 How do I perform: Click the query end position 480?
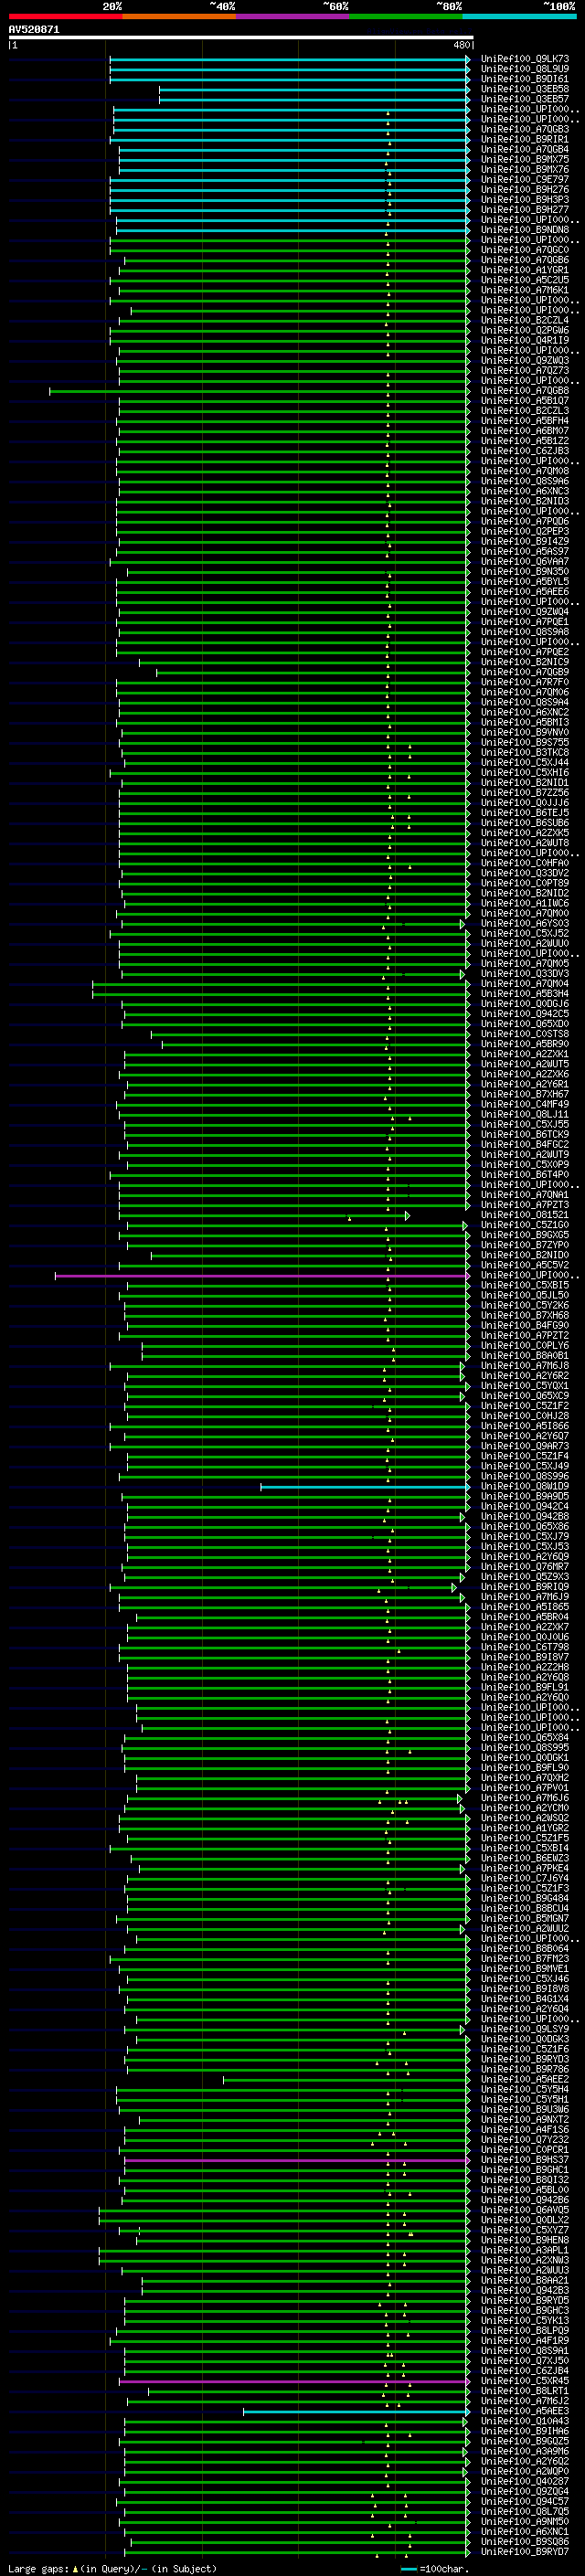coord(462,45)
